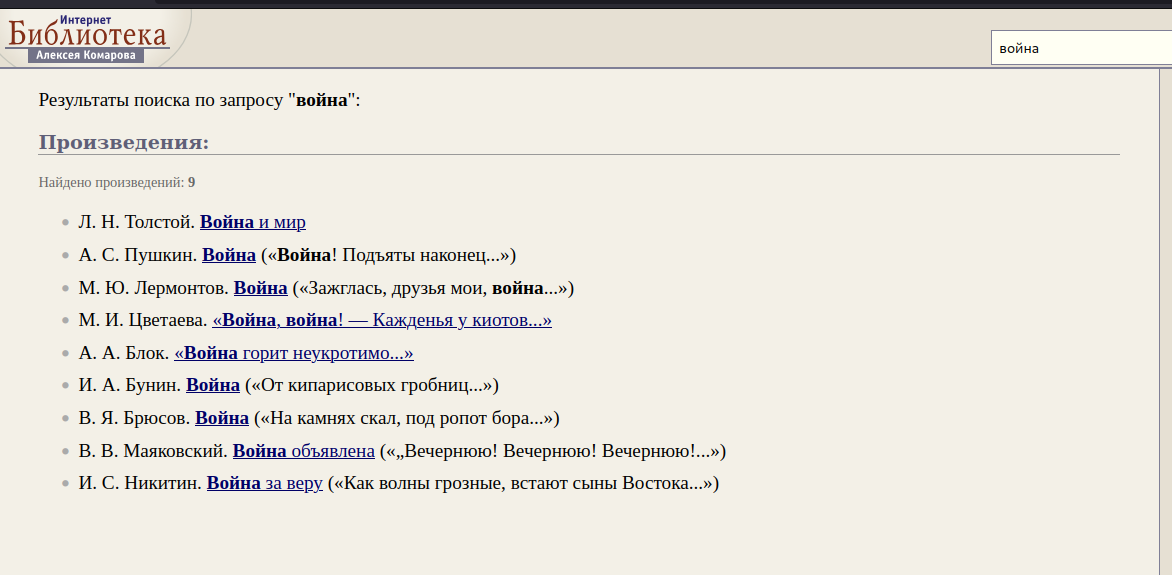The width and height of the screenshot is (1172, 575).
Task: Click the first-line text «Как волны грозные, встают сыны Востока...»
Action: (524, 483)
